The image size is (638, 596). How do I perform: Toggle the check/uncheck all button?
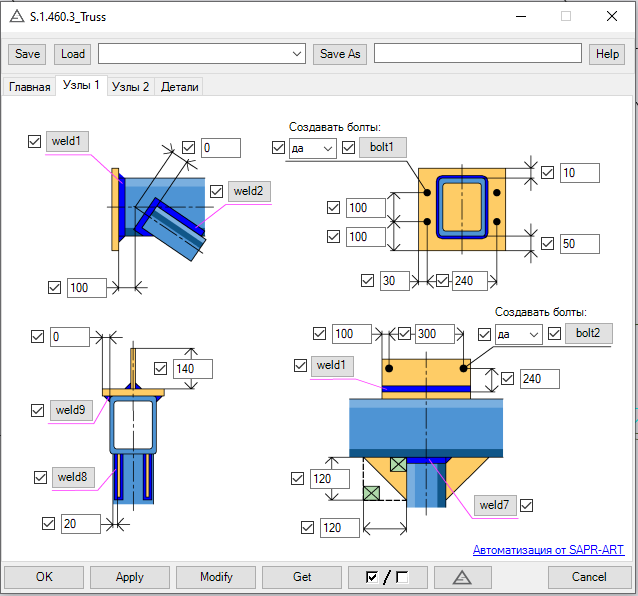pos(387,577)
